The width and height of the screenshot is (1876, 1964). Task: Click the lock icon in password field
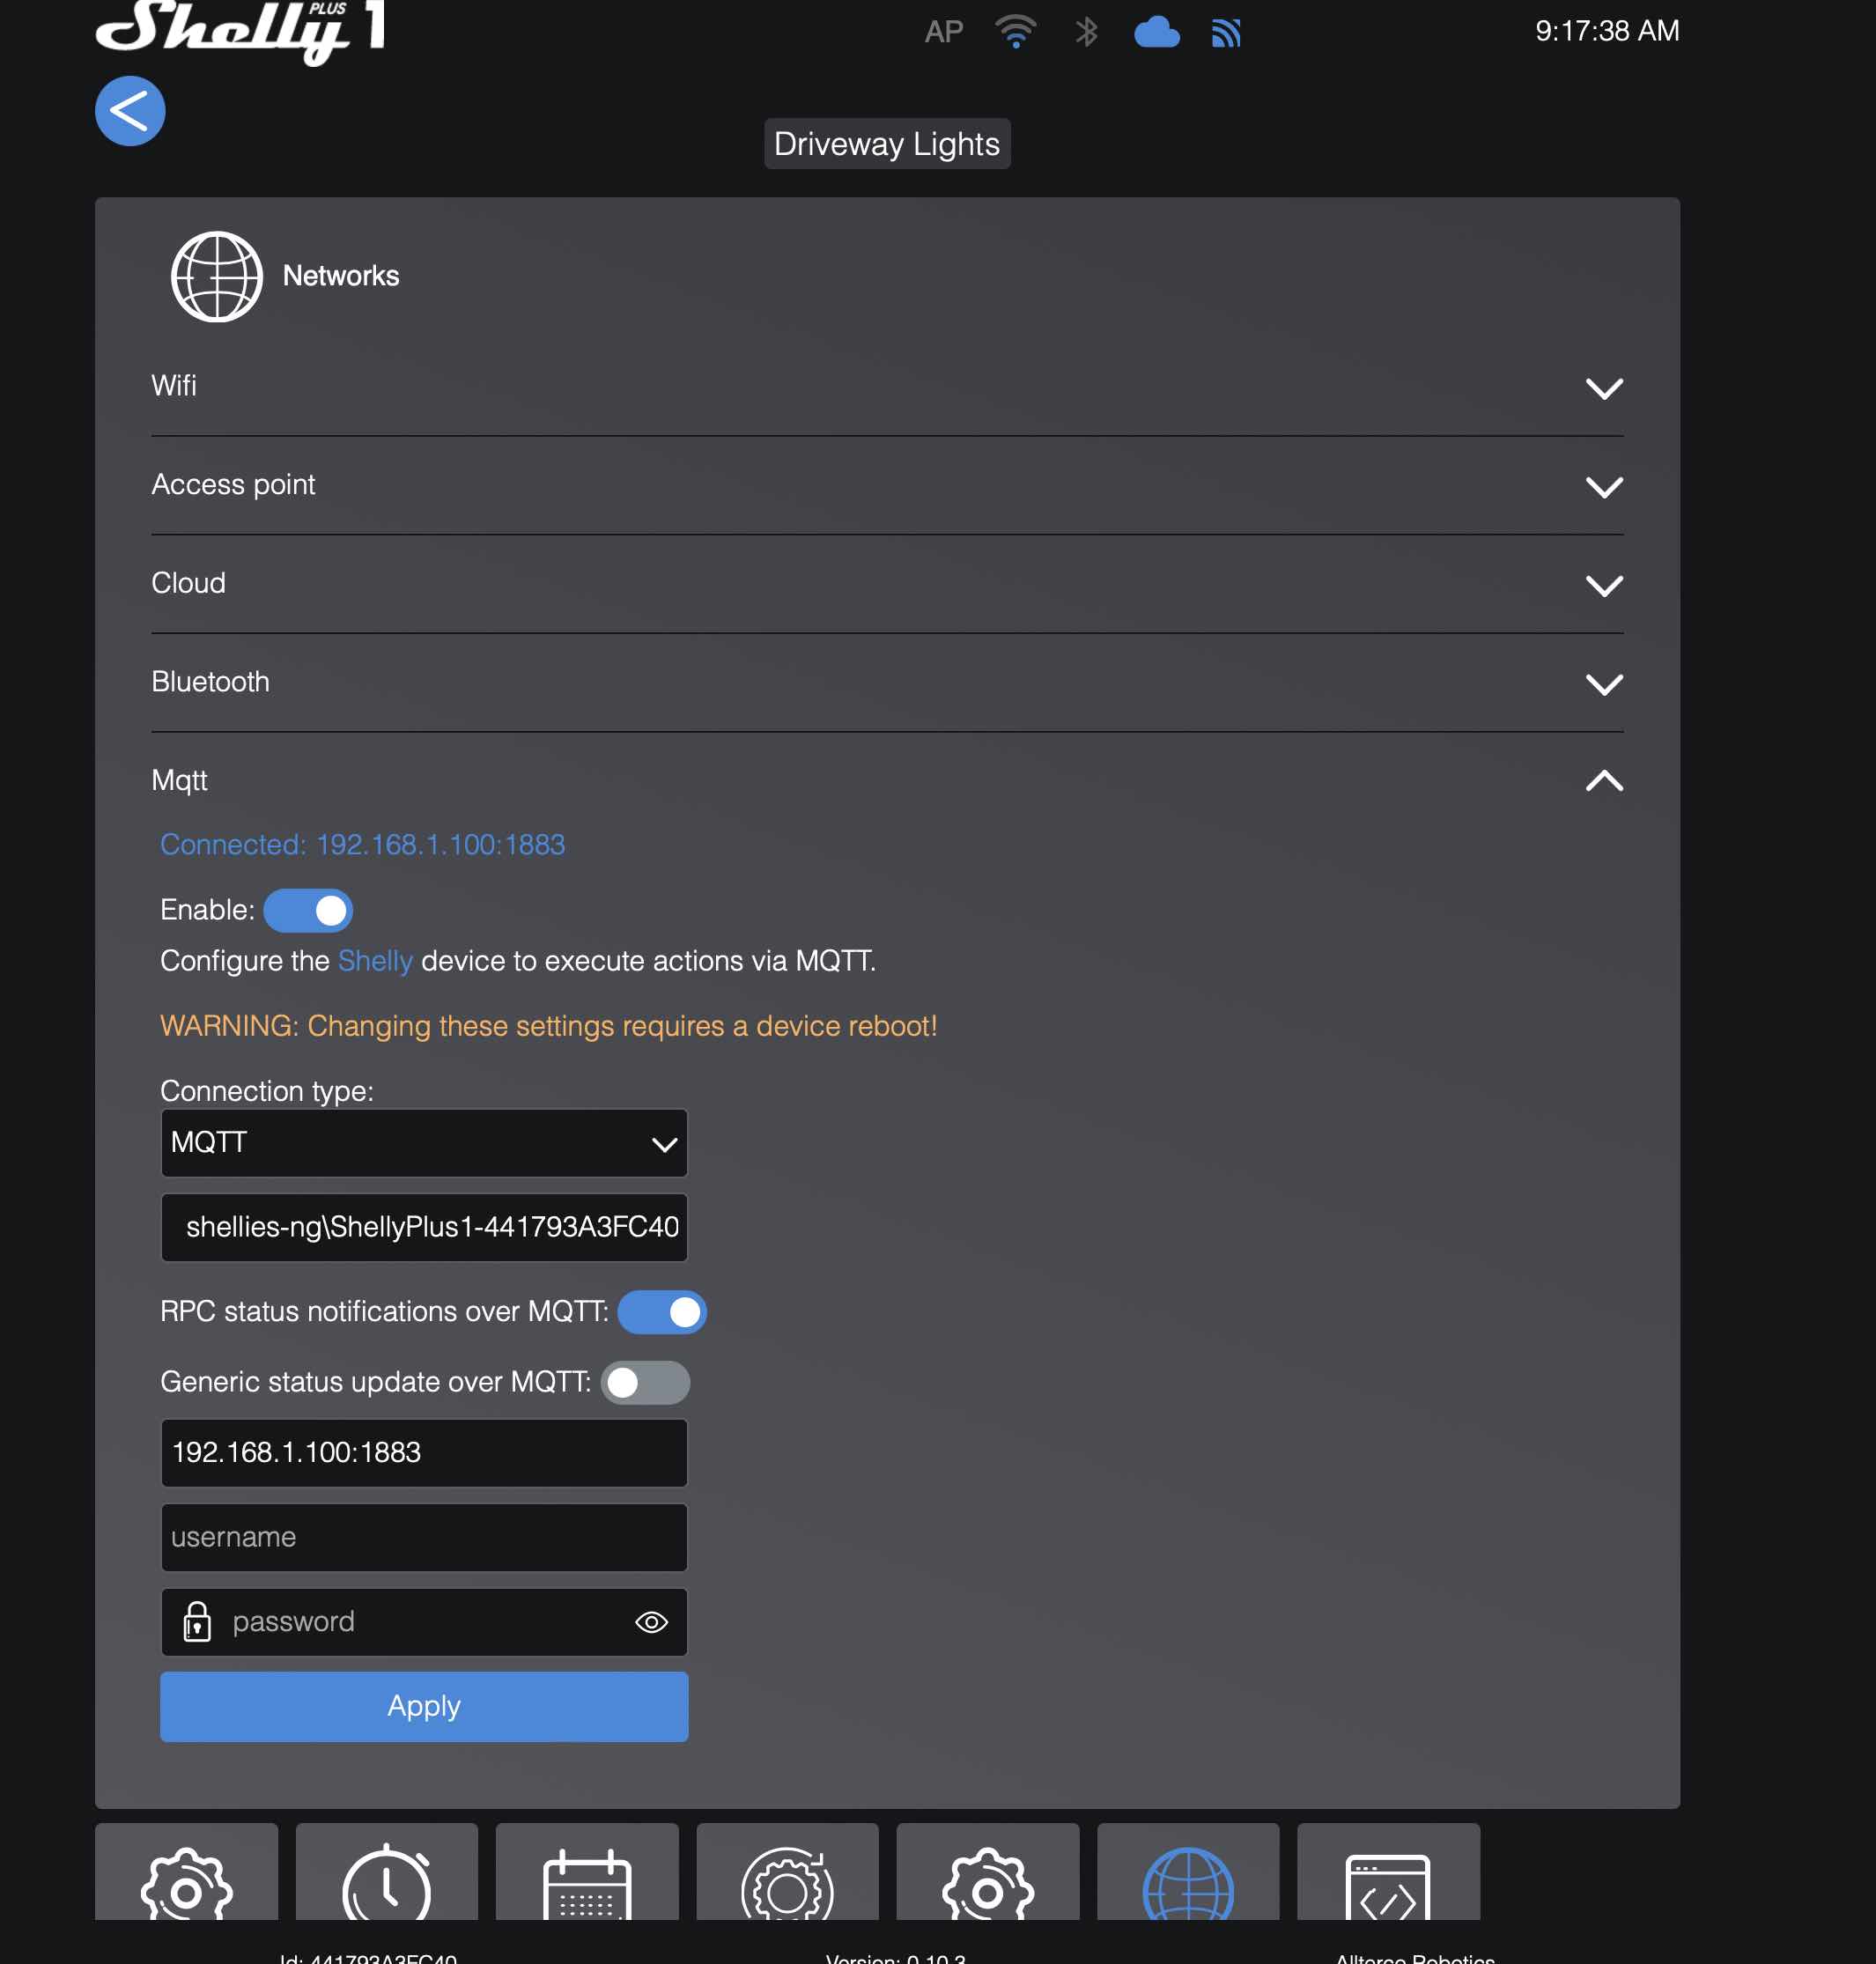coord(197,1621)
